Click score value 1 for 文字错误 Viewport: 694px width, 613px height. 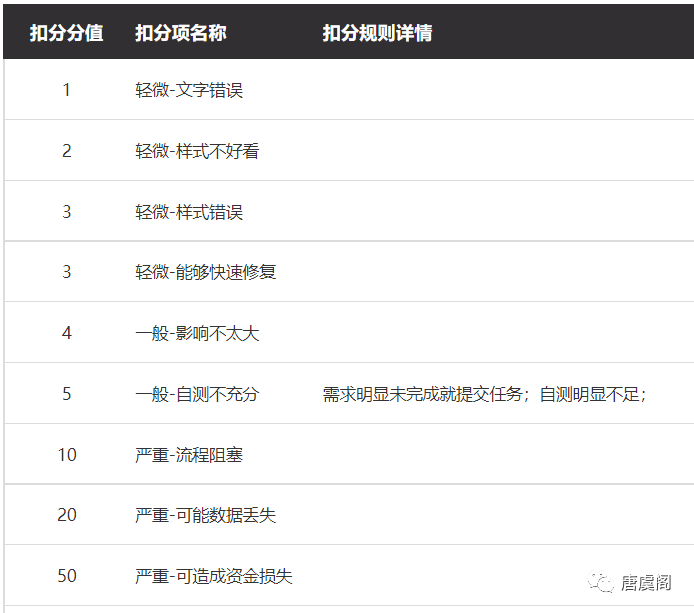[x=66, y=90]
